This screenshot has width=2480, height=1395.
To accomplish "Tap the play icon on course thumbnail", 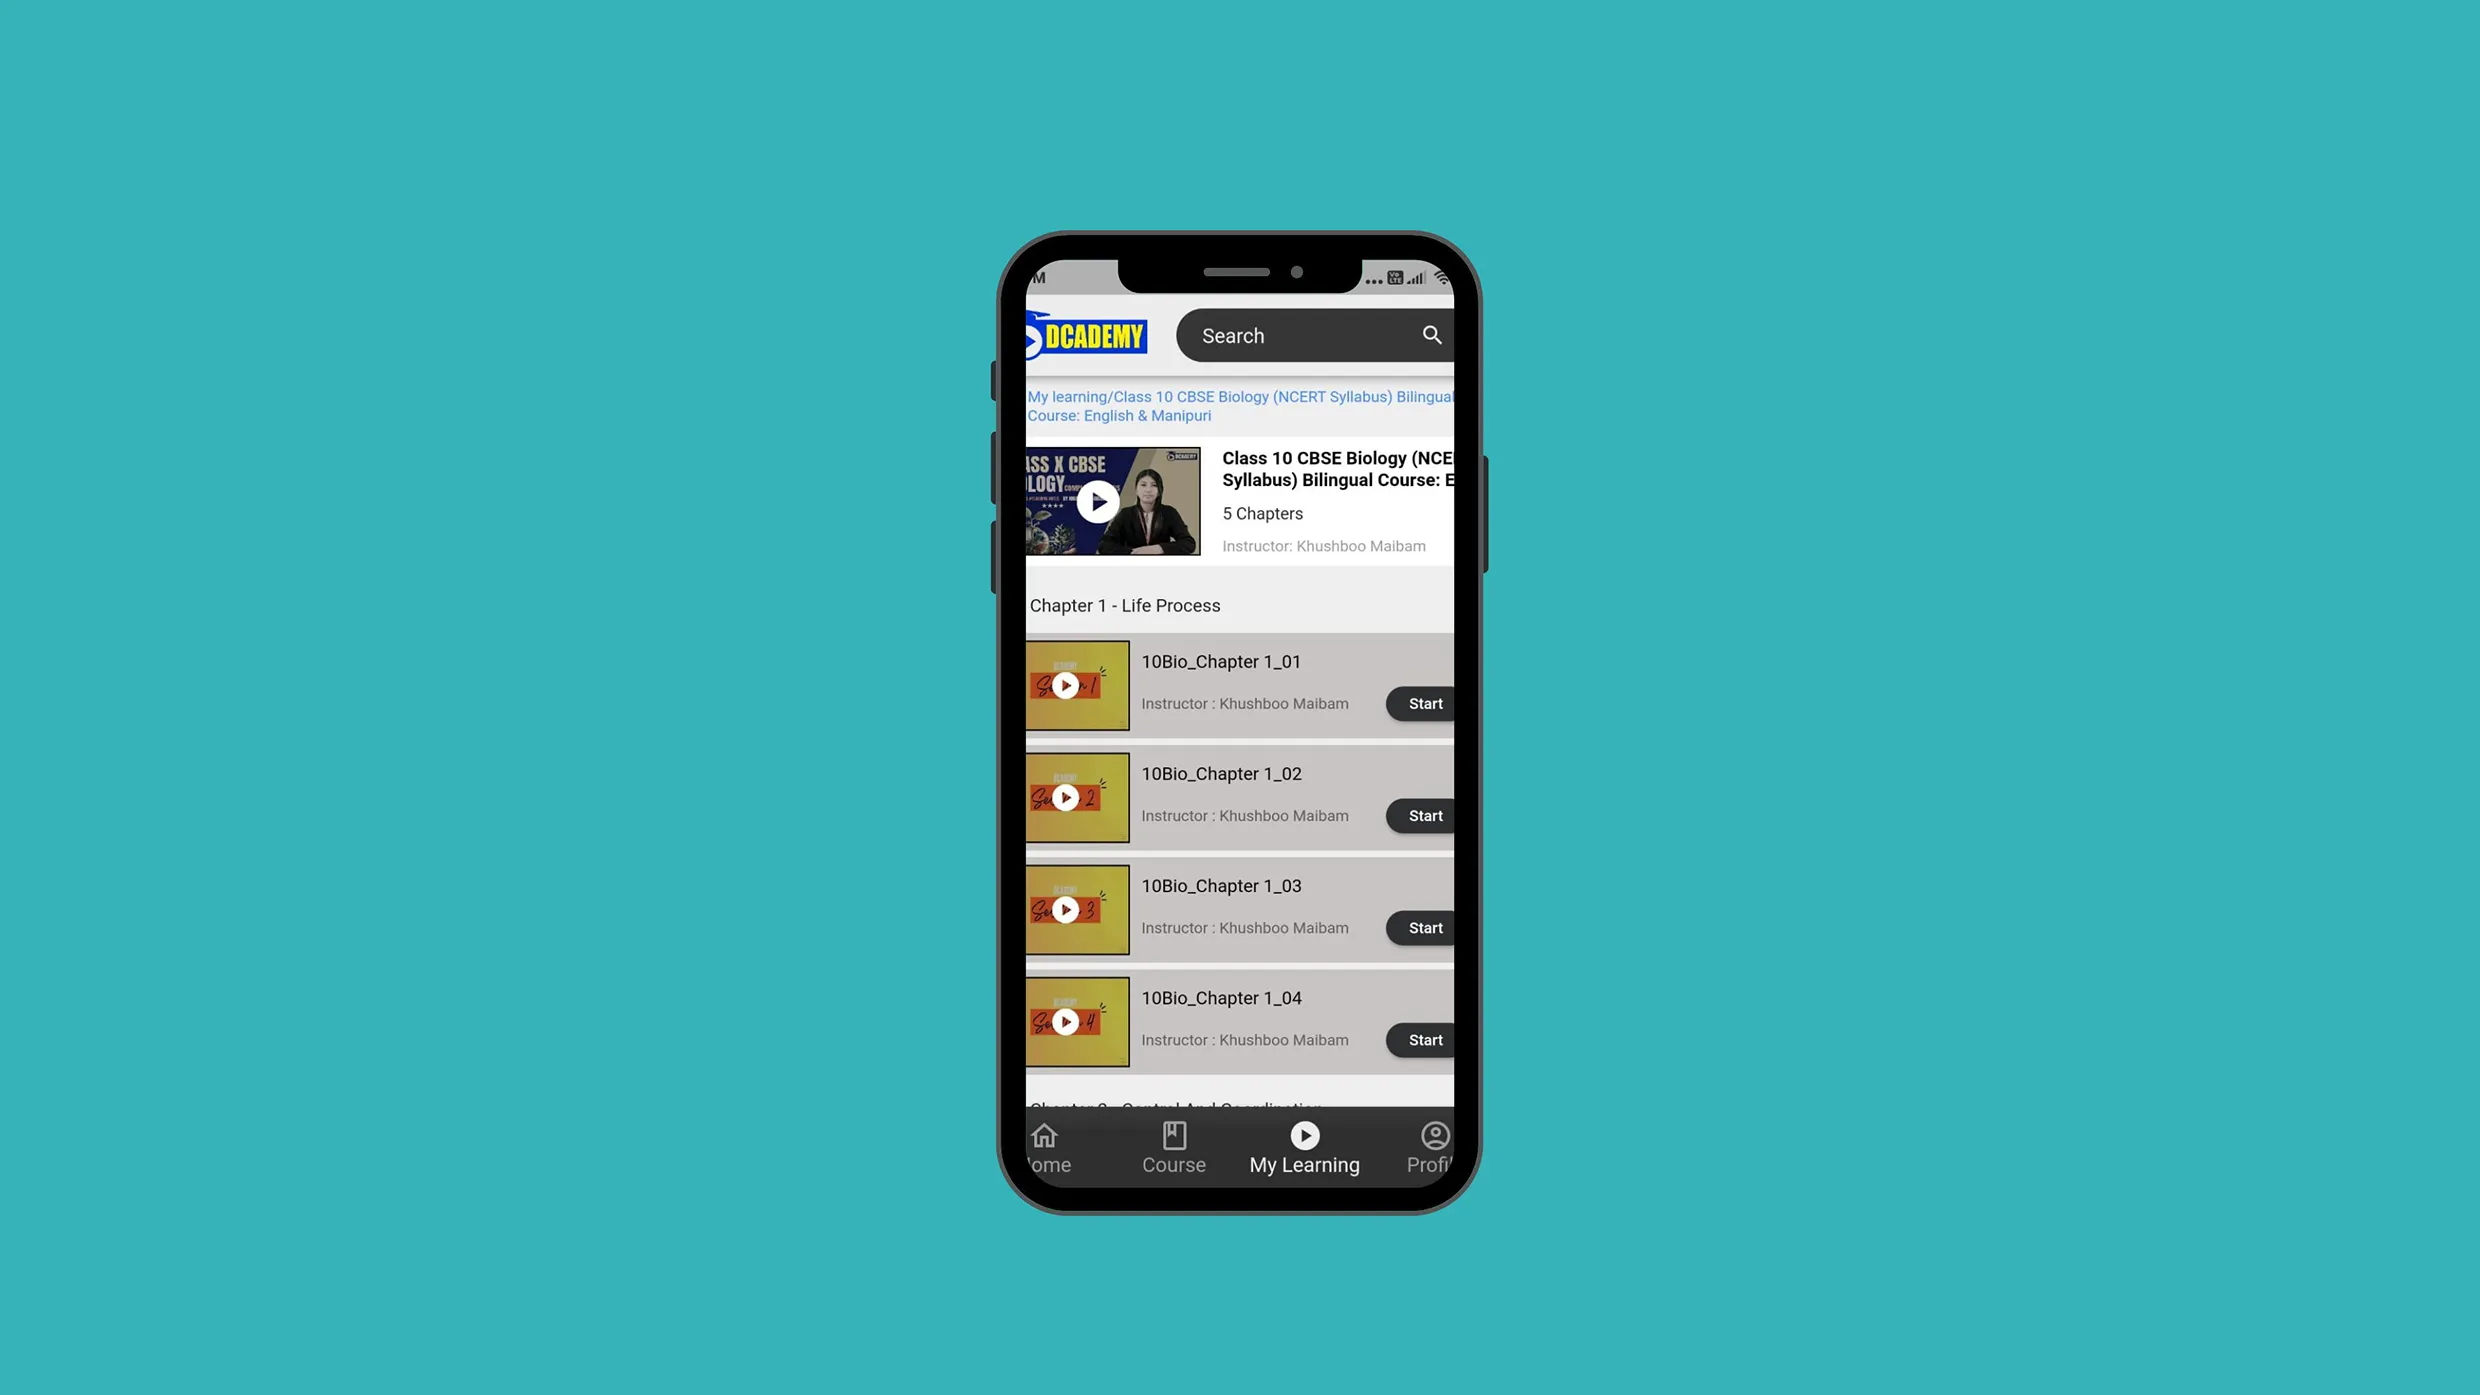I will point(1097,501).
